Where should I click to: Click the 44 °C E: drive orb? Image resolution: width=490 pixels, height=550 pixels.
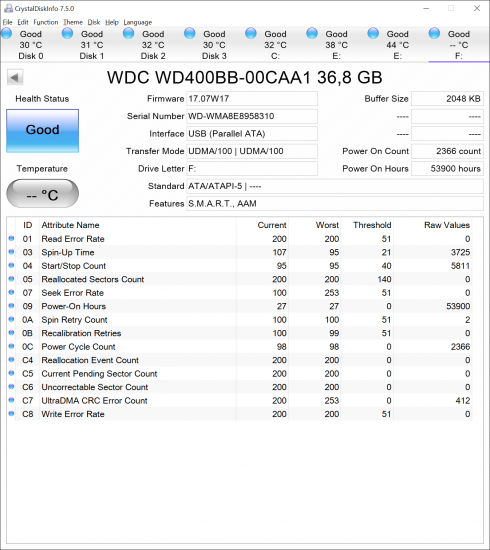pos(373,34)
